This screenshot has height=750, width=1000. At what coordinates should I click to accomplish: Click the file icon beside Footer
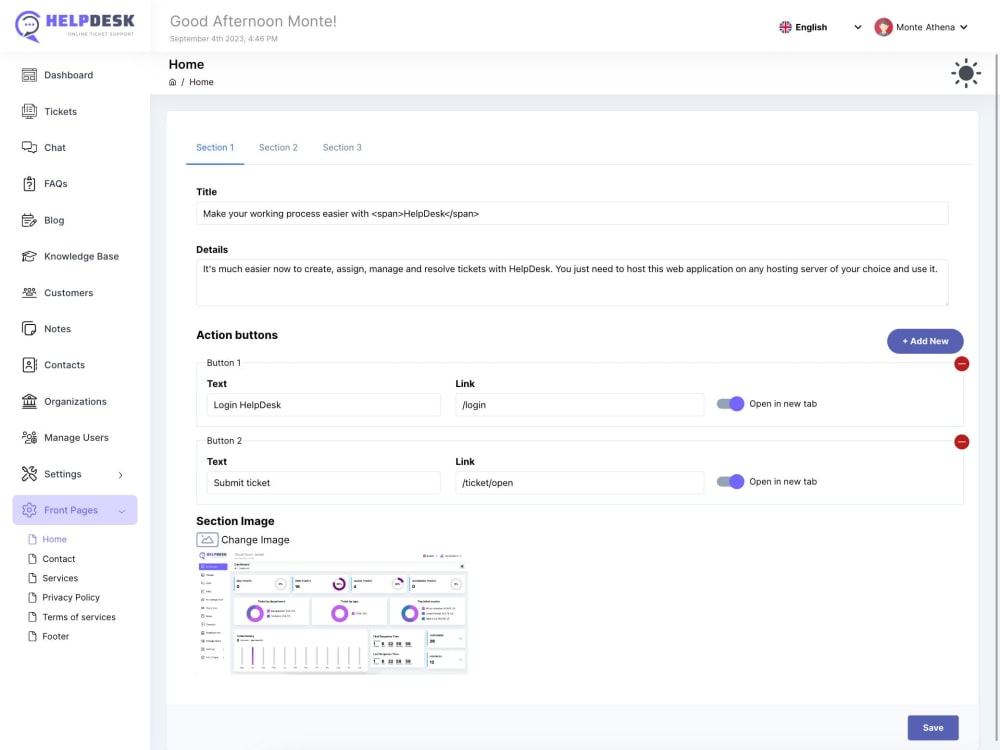pos(33,636)
